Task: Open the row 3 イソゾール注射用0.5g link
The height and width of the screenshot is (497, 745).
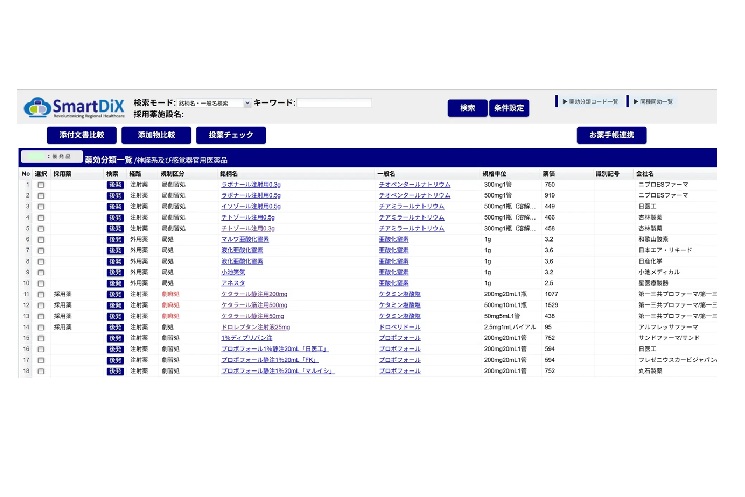Action: point(251,206)
